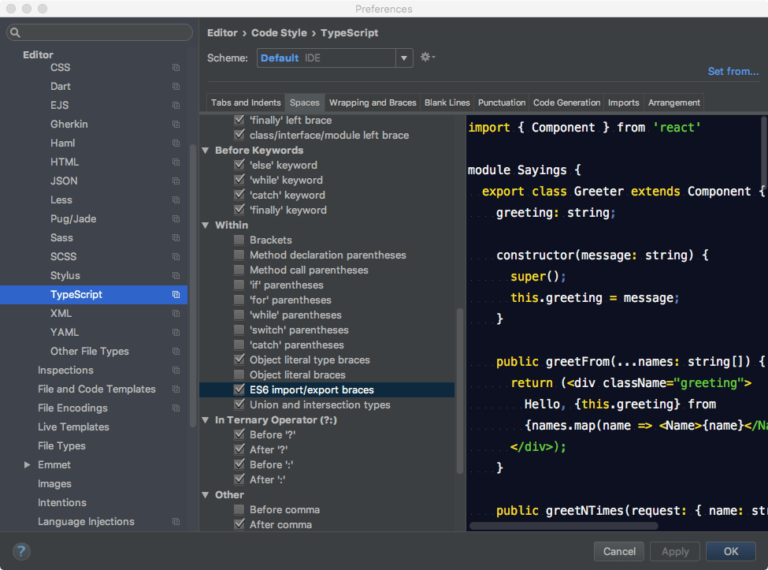
Task: Click the copy icon beside Inspections
Action: click(176, 370)
